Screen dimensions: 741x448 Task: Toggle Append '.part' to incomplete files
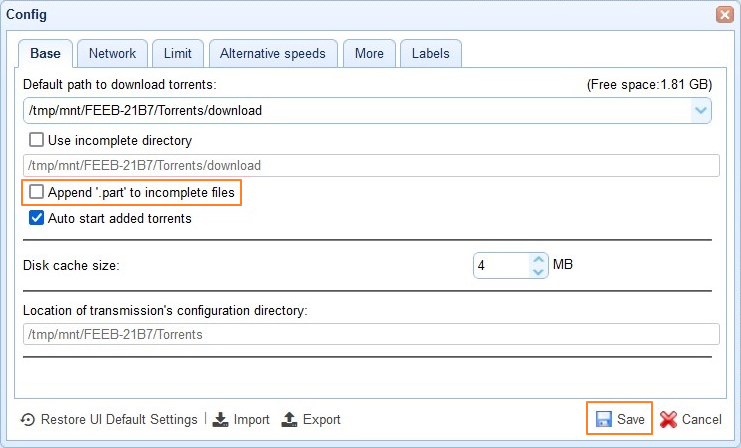click(x=37, y=191)
